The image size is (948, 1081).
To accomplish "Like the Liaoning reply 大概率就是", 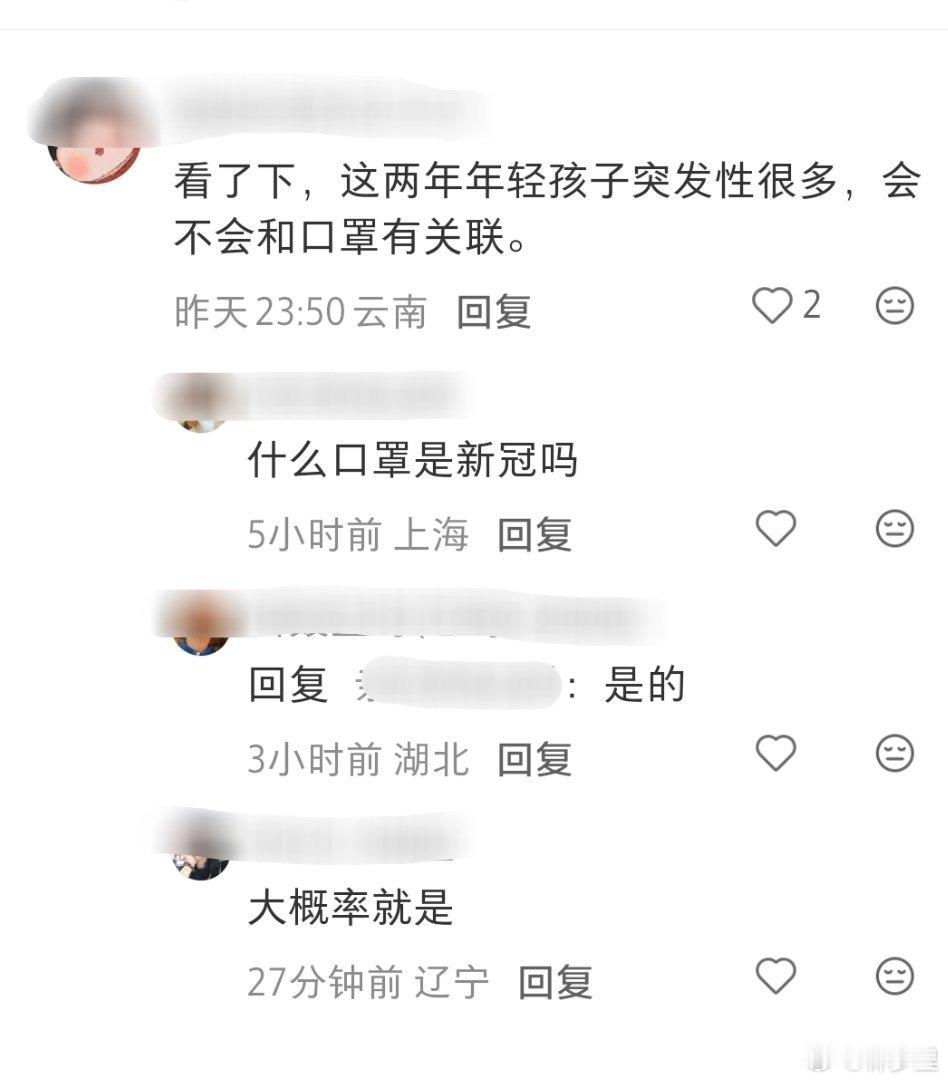I will (x=776, y=976).
